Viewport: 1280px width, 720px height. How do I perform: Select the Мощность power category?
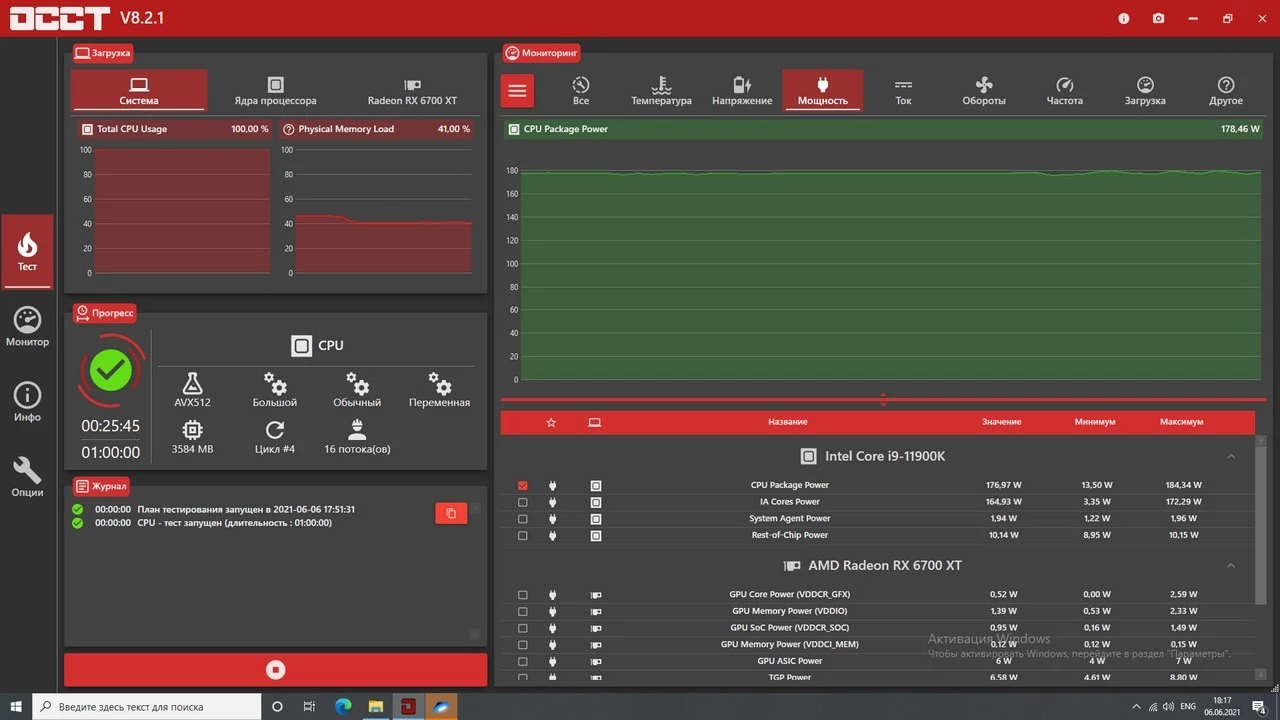(x=823, y=91)
